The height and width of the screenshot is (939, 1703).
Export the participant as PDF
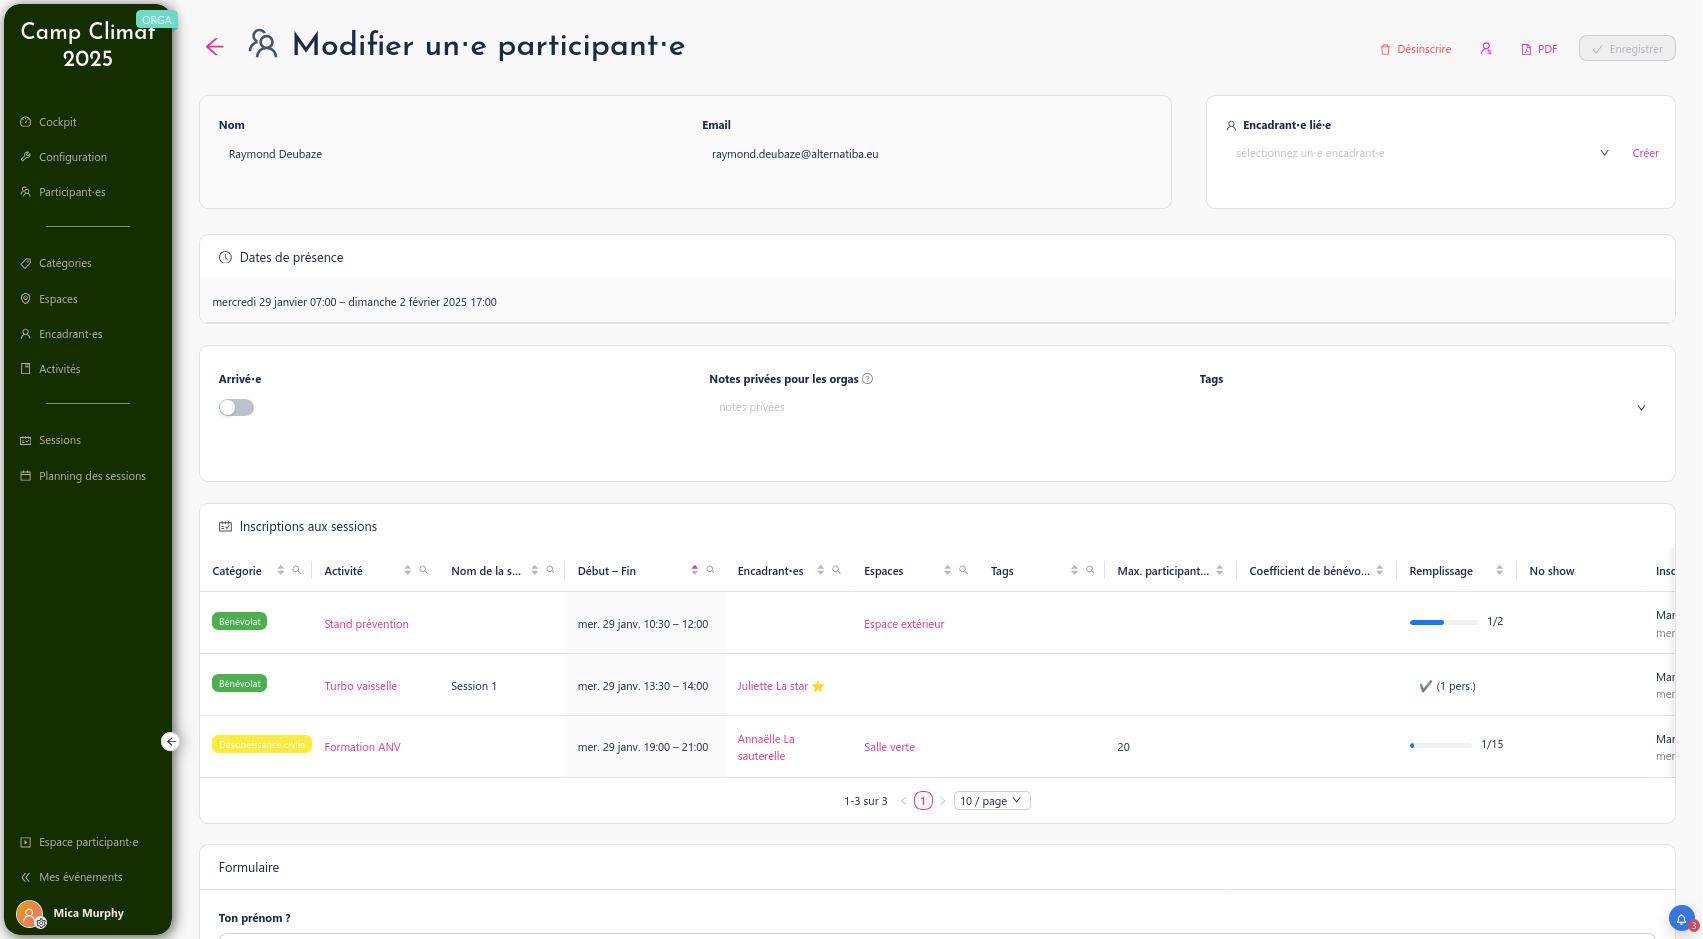click(x=1539, y=48)
